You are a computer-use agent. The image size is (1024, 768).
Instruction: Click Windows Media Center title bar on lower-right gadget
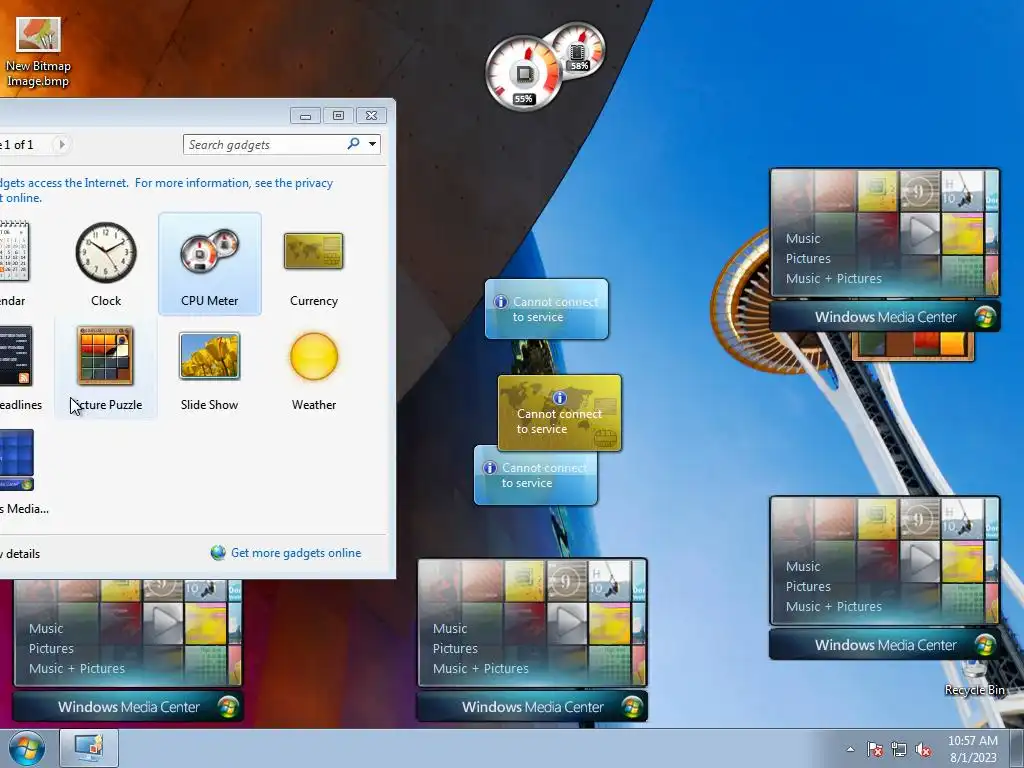tap(885, 645)
